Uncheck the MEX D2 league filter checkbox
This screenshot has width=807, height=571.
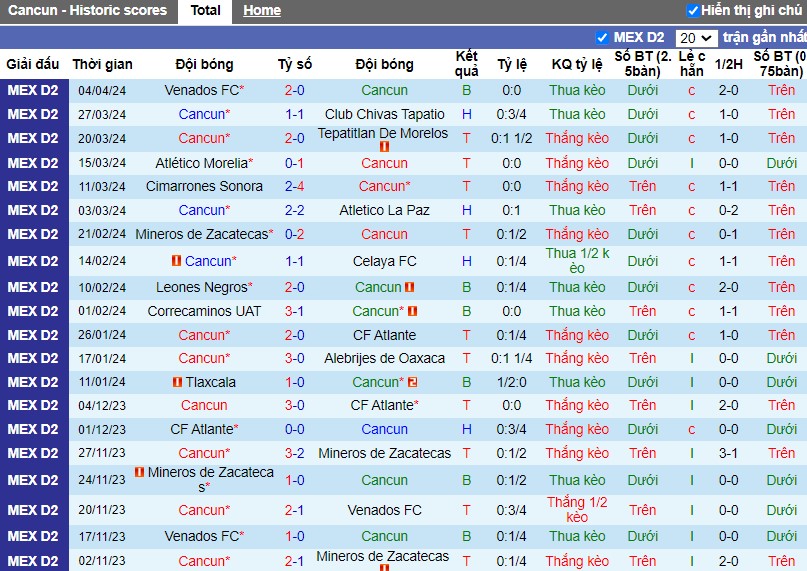tap(601, 38)
